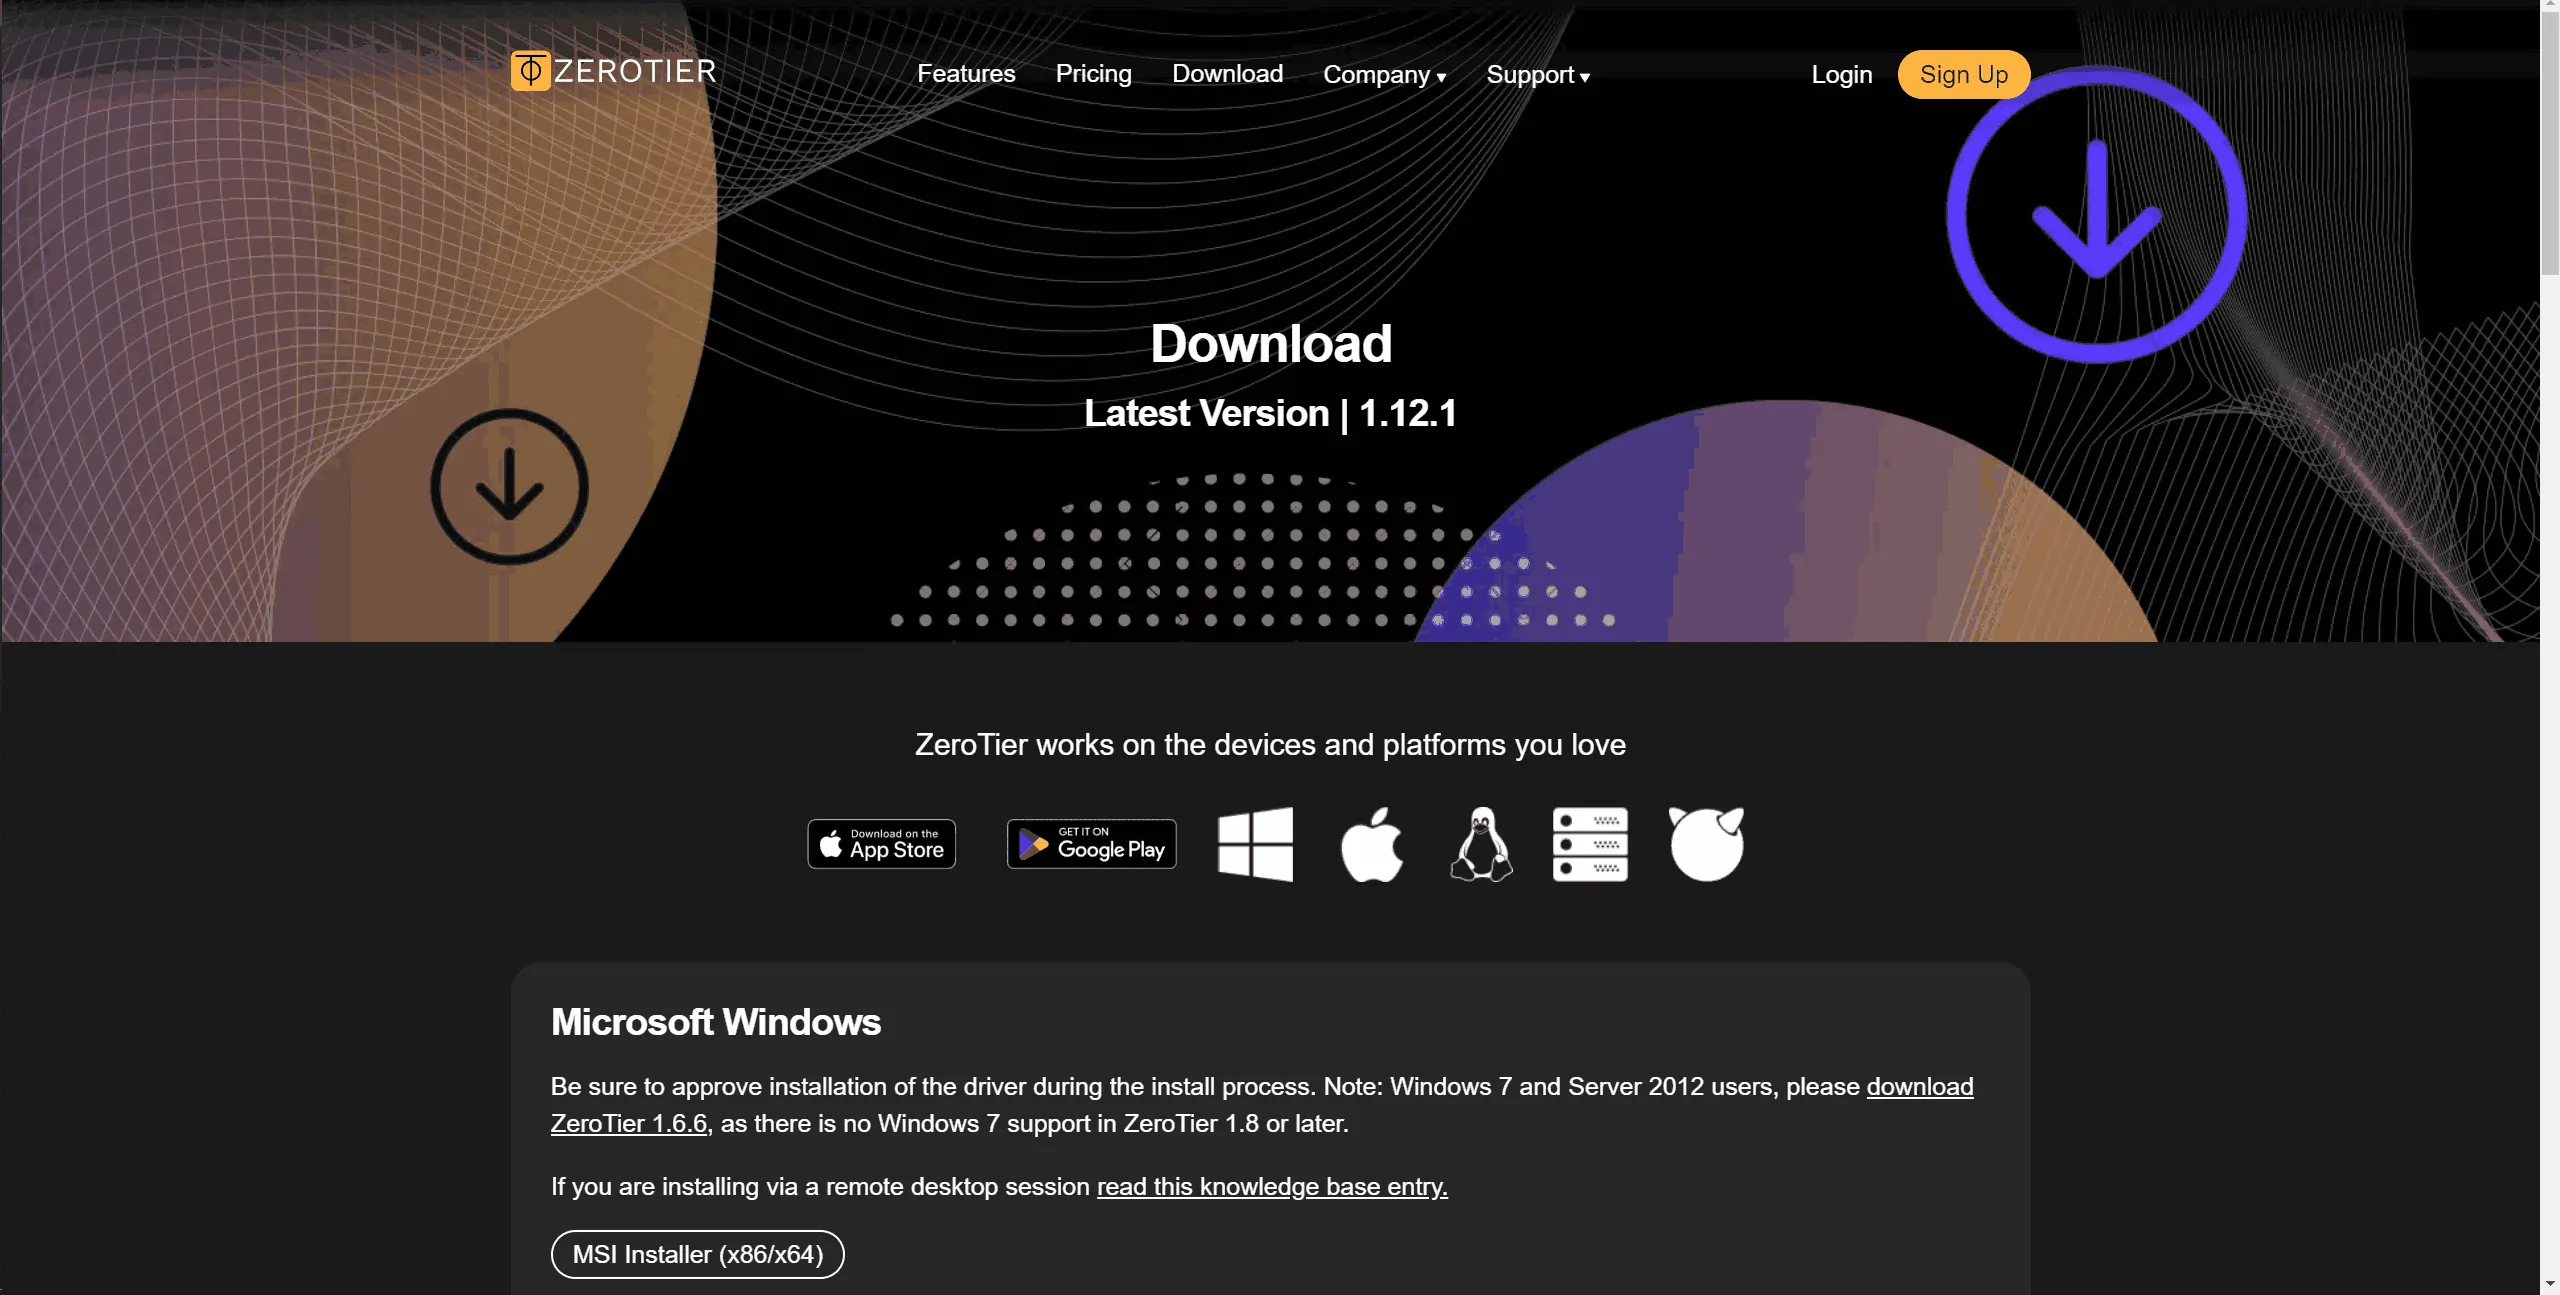Expand the Company dropdown menu
Image resolution: width=2560 pixels, height=1295 pixels.
(1385, 75)
